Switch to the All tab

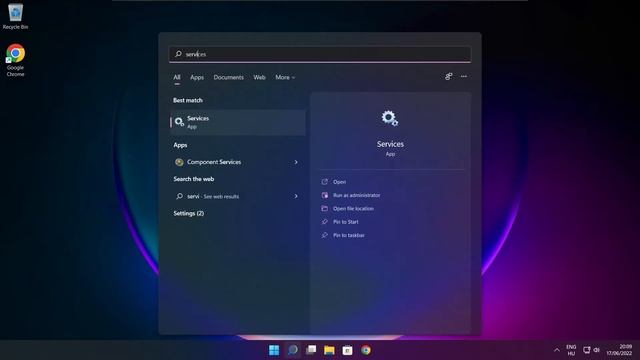coord(177,77)
